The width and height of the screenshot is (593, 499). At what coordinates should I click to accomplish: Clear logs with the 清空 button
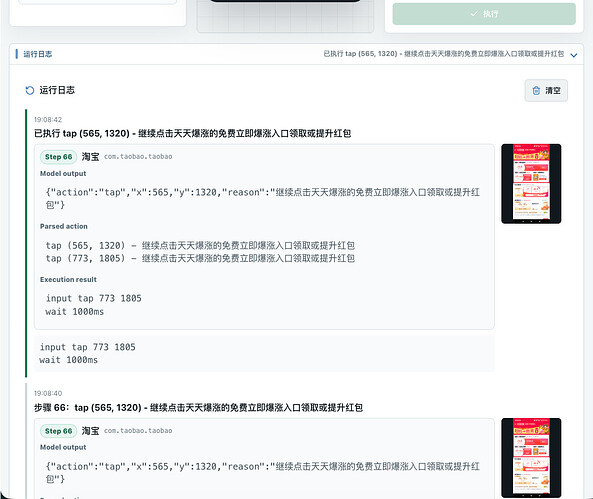546,90
